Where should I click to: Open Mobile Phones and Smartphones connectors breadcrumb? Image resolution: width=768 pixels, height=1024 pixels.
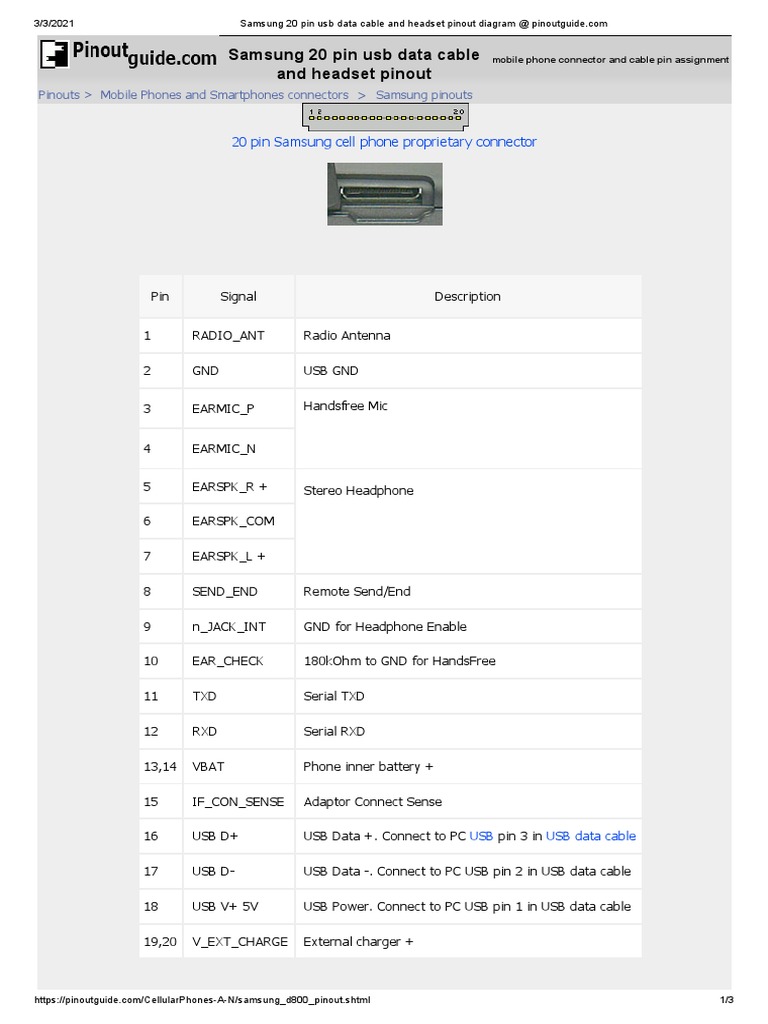pyautogui.click(x=224, y=95)
